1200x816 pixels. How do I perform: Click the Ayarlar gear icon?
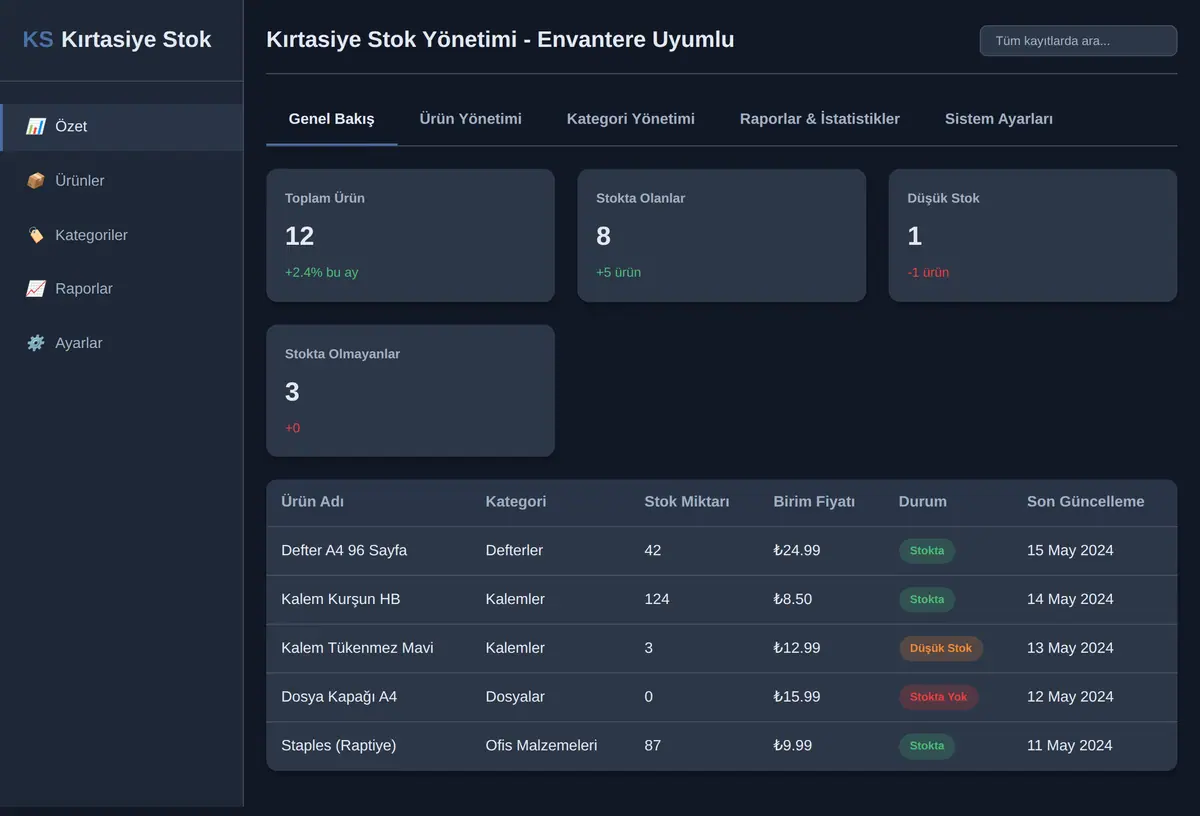(x=36, y=343)
